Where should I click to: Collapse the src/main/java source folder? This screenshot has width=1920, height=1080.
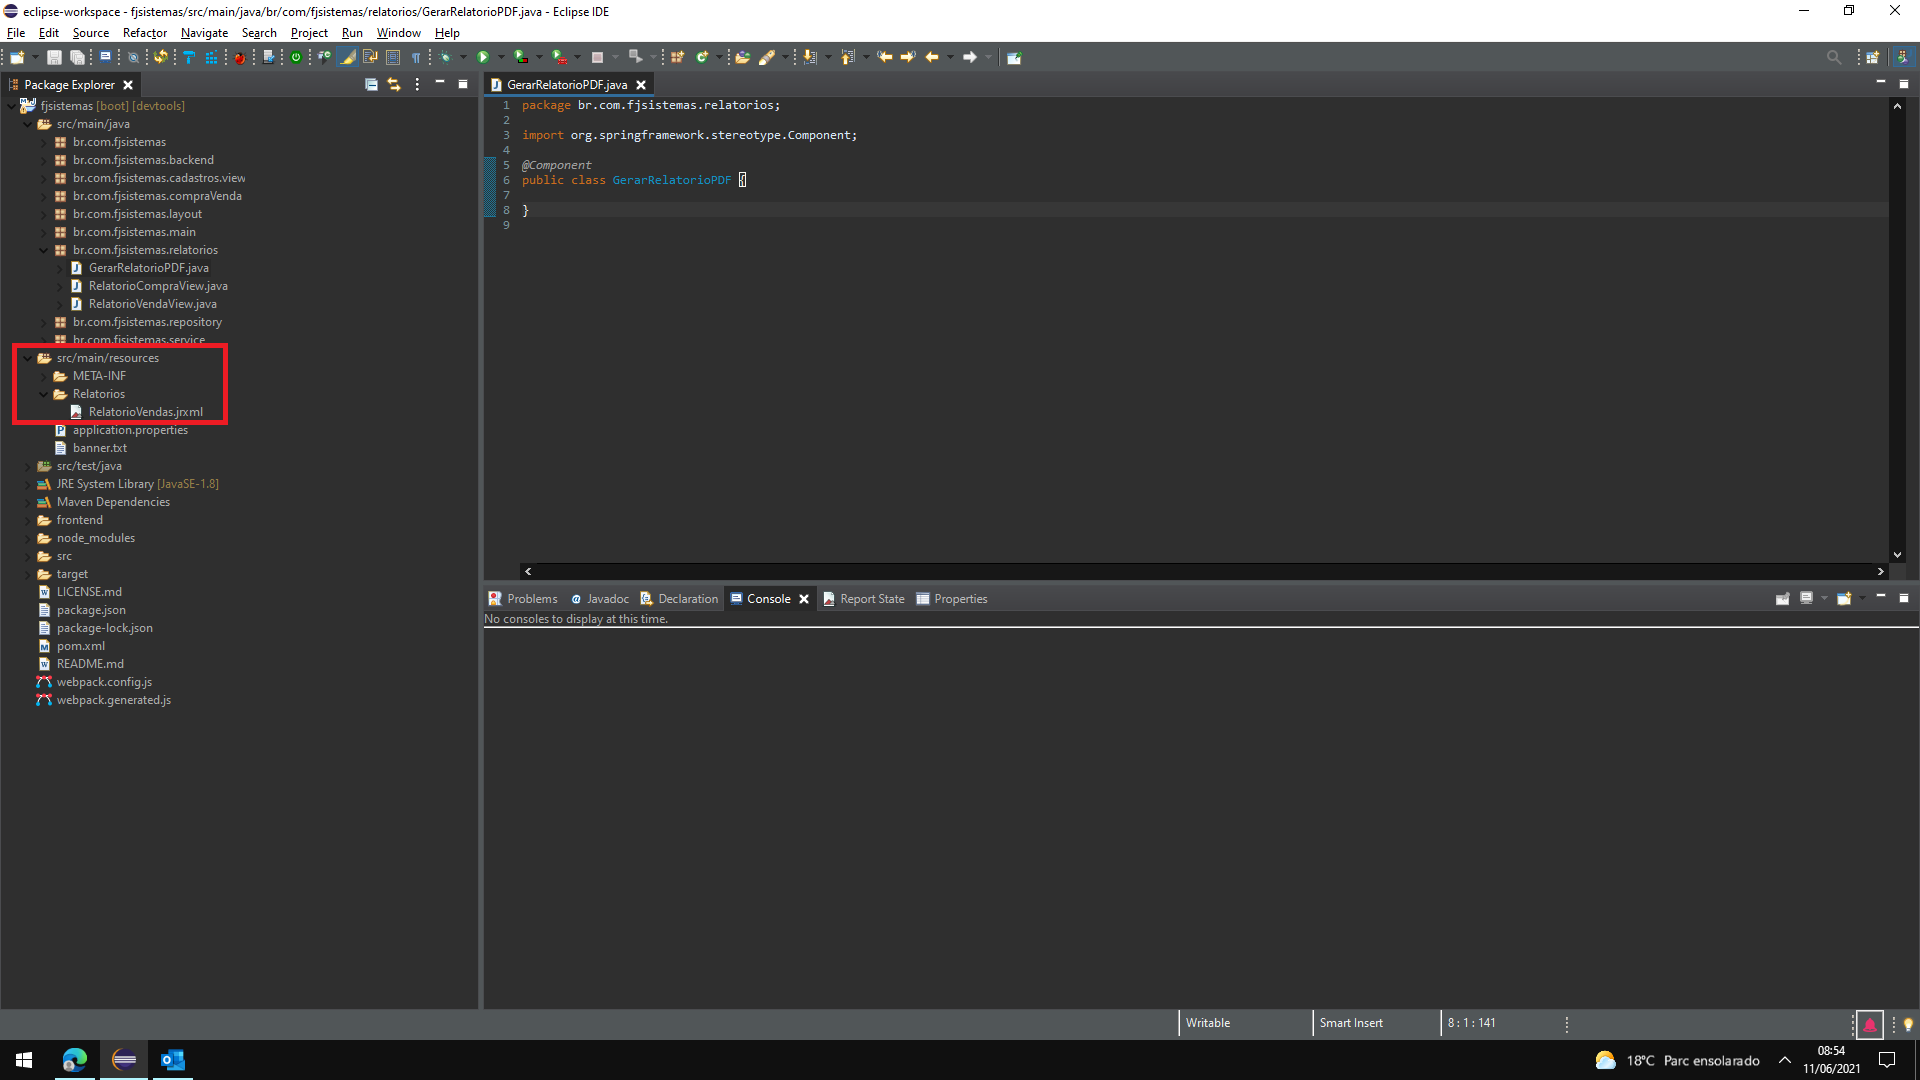27,124
